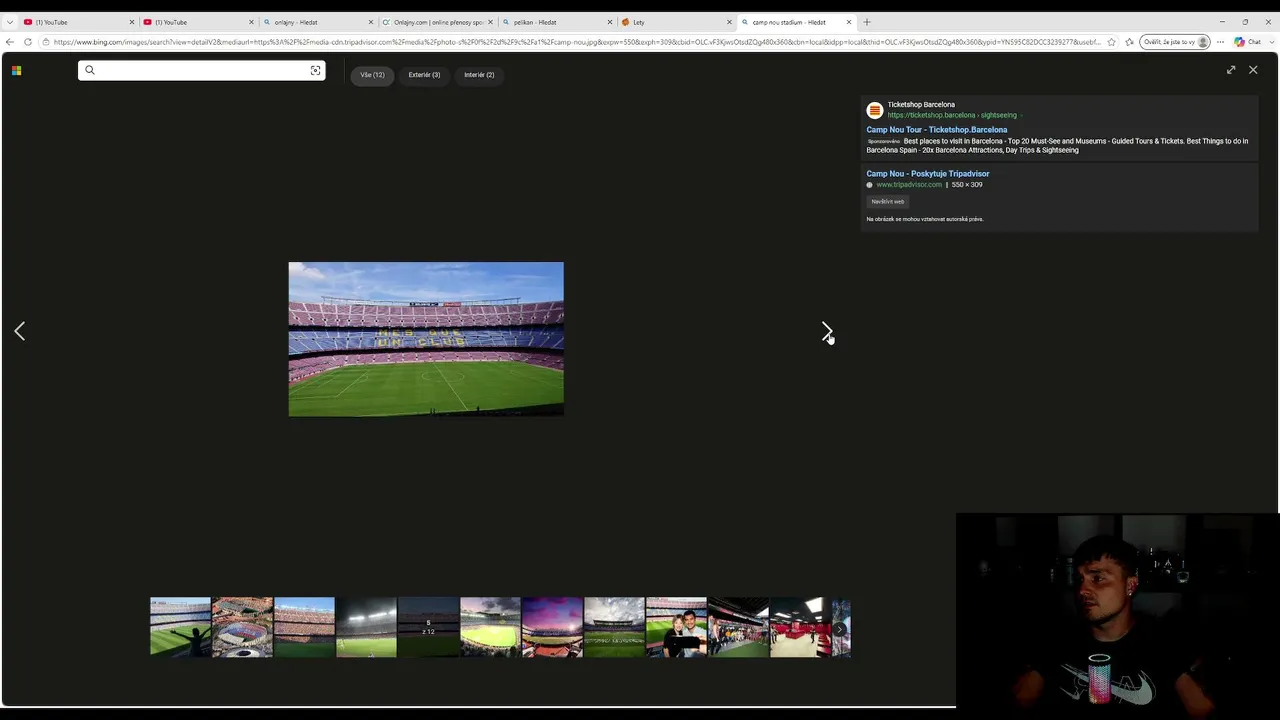Click the Ticketshop Barcelona advertiser name
Viewport: 1280px width, 720px height.
click(921, 104)
